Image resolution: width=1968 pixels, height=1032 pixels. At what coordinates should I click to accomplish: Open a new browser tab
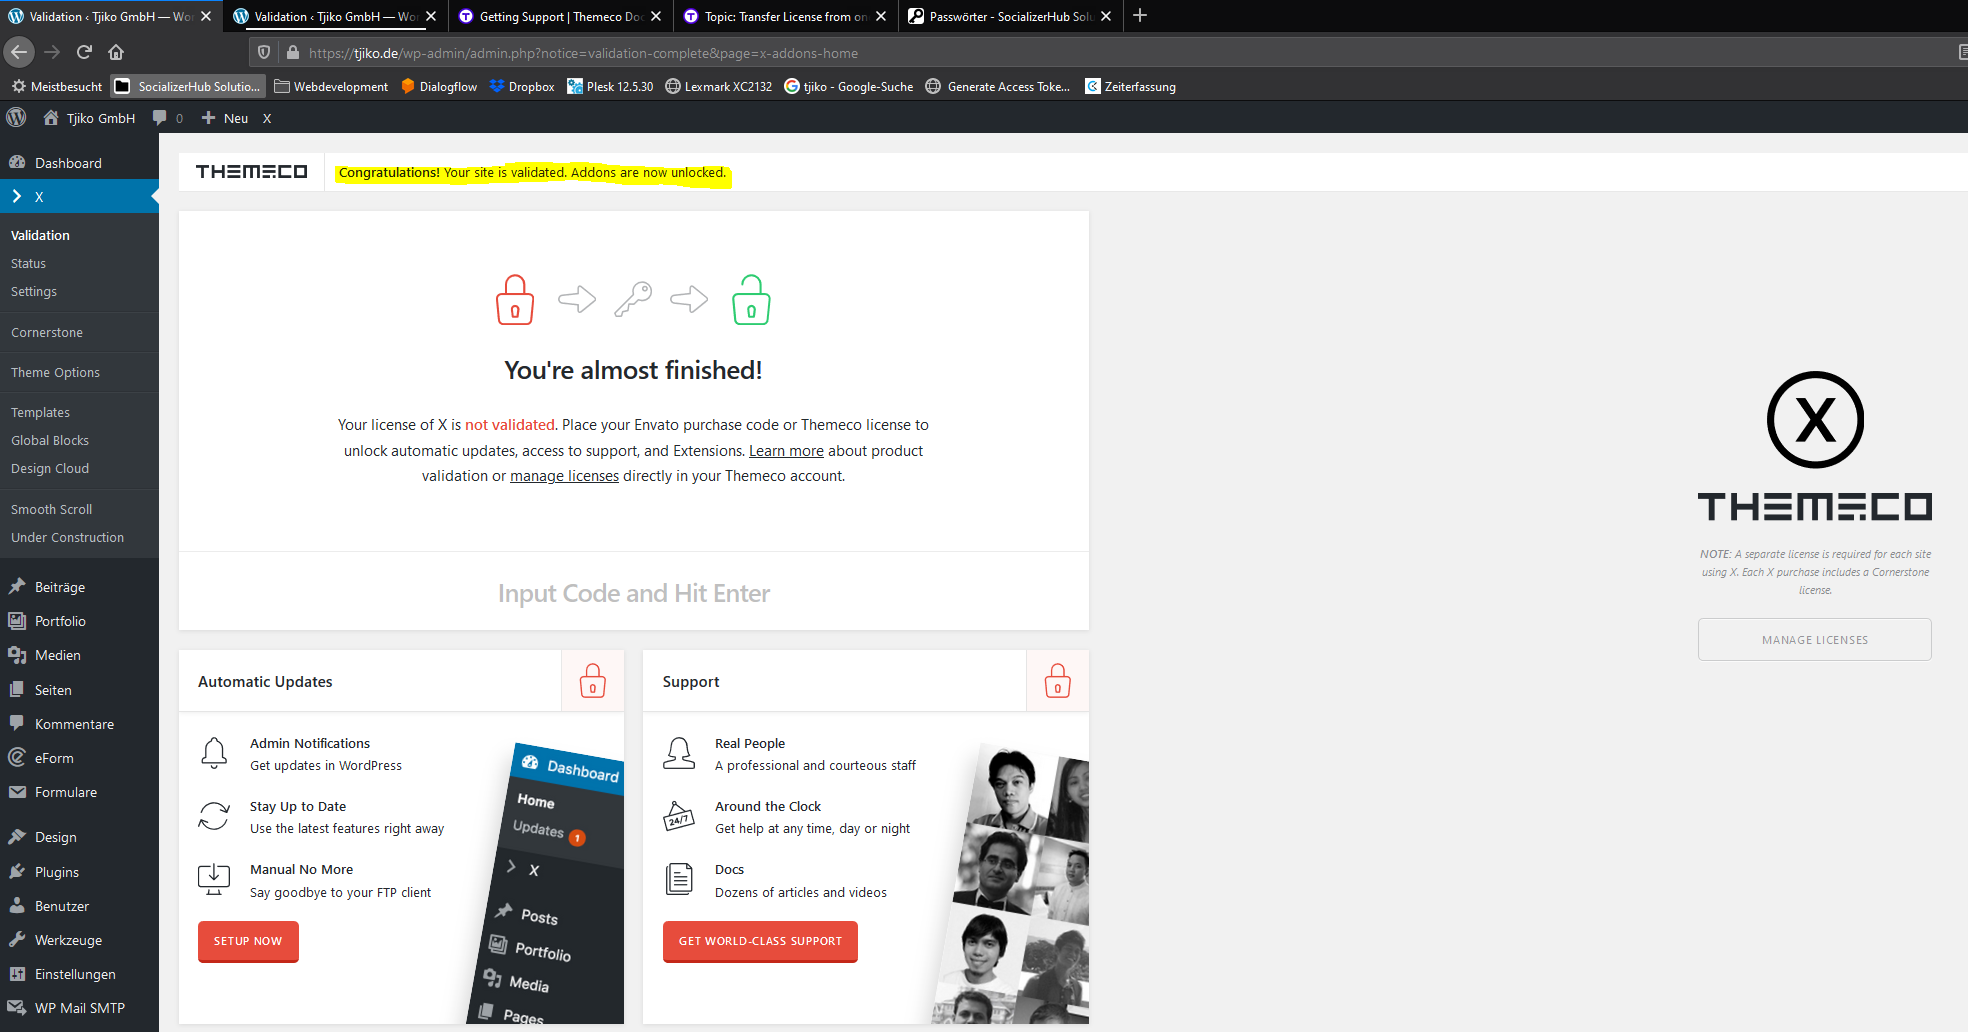(x=1140, y=15)
